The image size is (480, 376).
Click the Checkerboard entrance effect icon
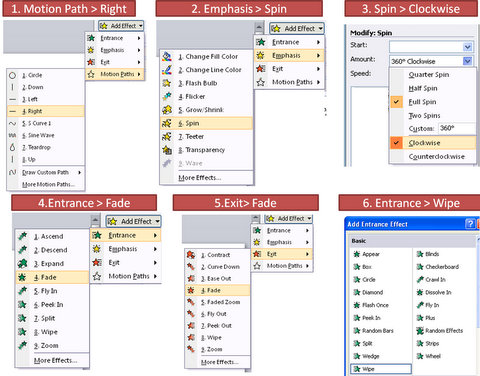coord(420,267)
